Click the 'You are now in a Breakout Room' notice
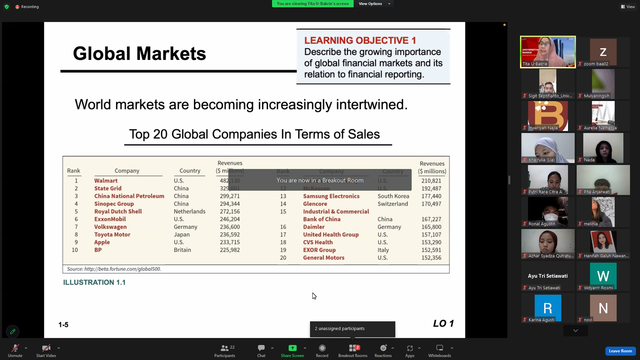The image size is (640, 360). [320, 180]
